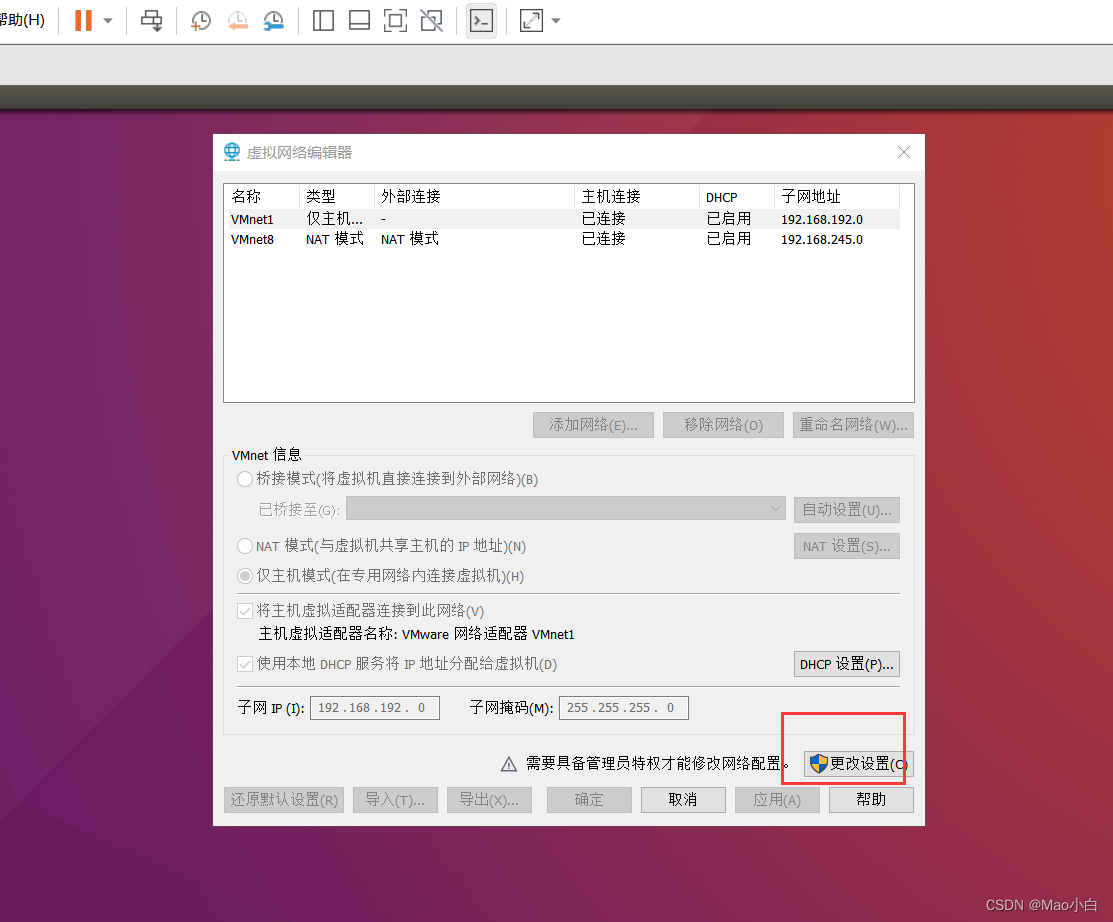The height and width of the screenshot is (922, 1113).
Task: Click the 导出(X)... button
Action: (489, 800)
